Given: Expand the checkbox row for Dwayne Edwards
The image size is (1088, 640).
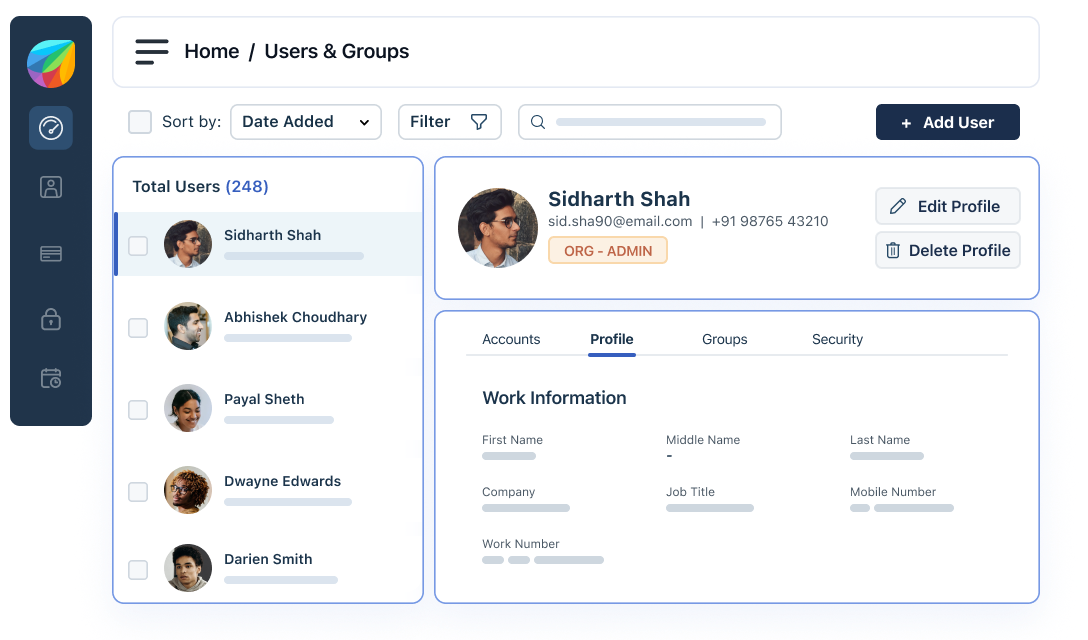Looking at the screenshot, I should pos(138,490).
